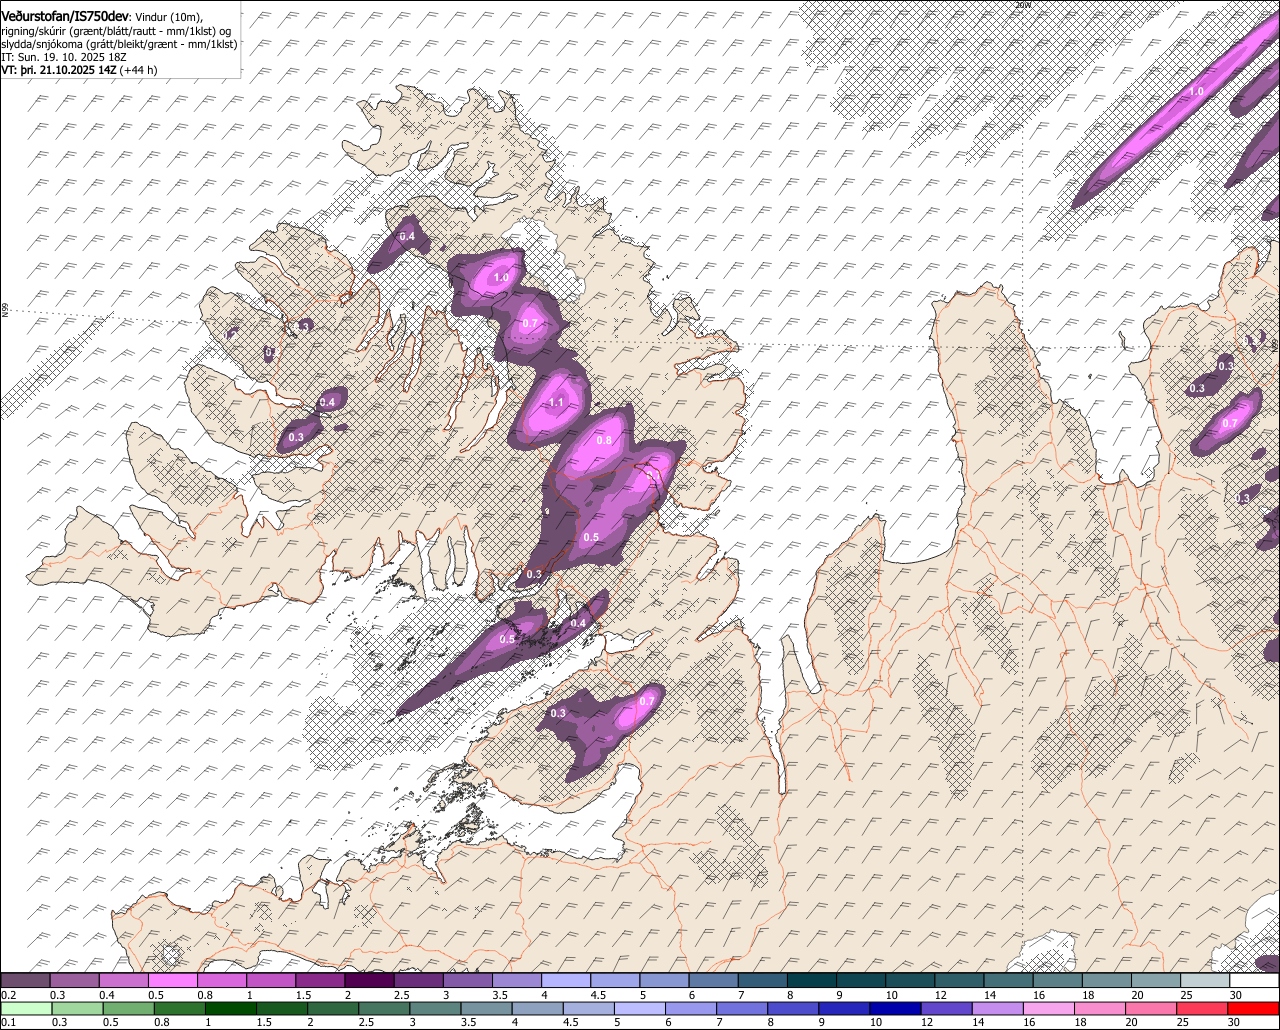The height and width of the screenshot is (1030, 1280).
Task: Pick lower swatch between 7 and 8
Action: point(743,1008)
